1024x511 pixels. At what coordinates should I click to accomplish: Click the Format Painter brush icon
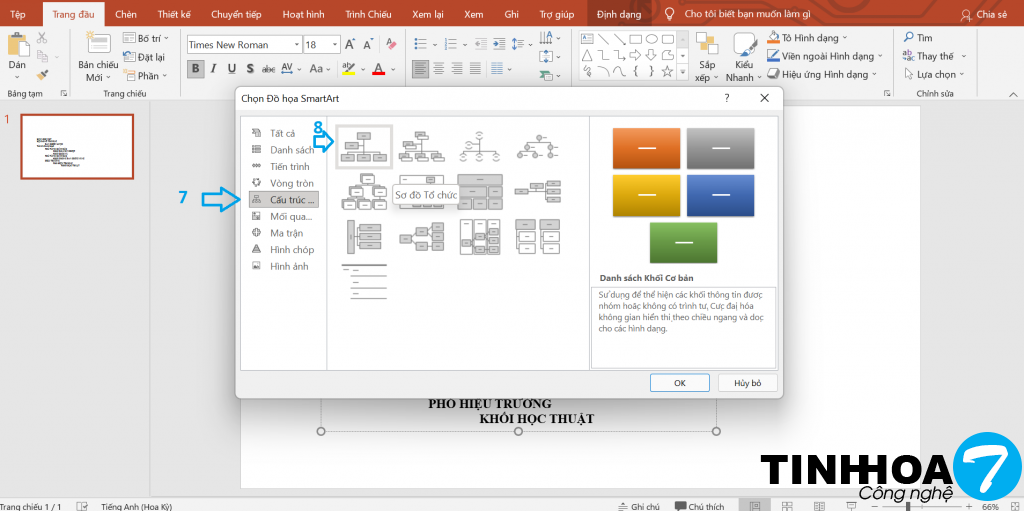pyautogui.click(x=42, y=74)
